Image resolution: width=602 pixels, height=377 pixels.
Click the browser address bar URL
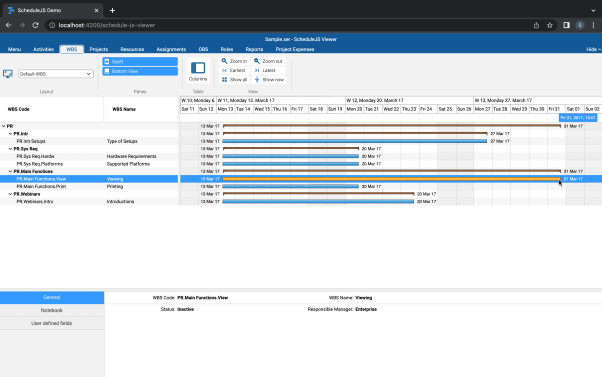click(107, 25)
